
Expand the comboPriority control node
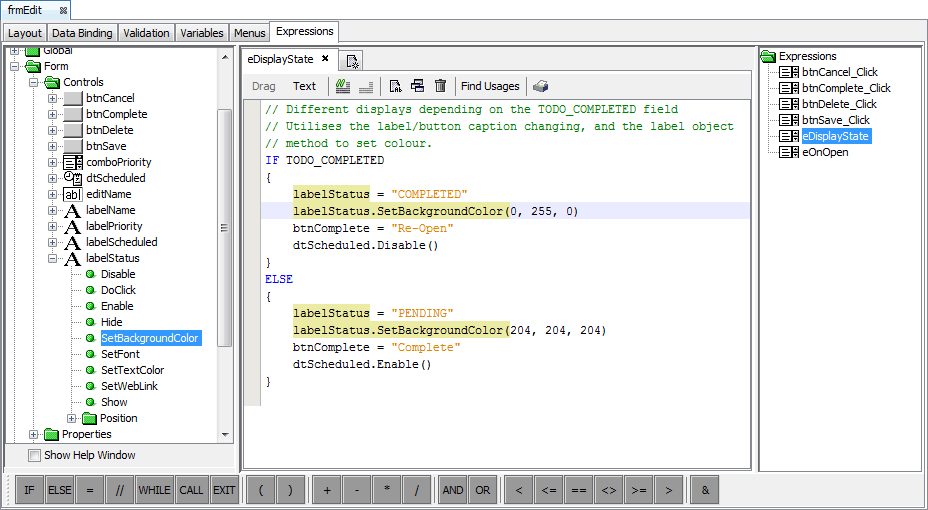[53, 162]
